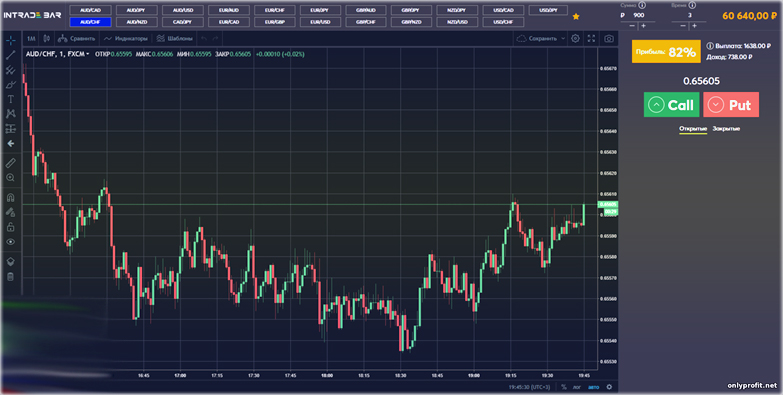This screenshot has width=783, height=395.
Task: Click the Сохранить cloud save button
Action: (x=537, y=38)
